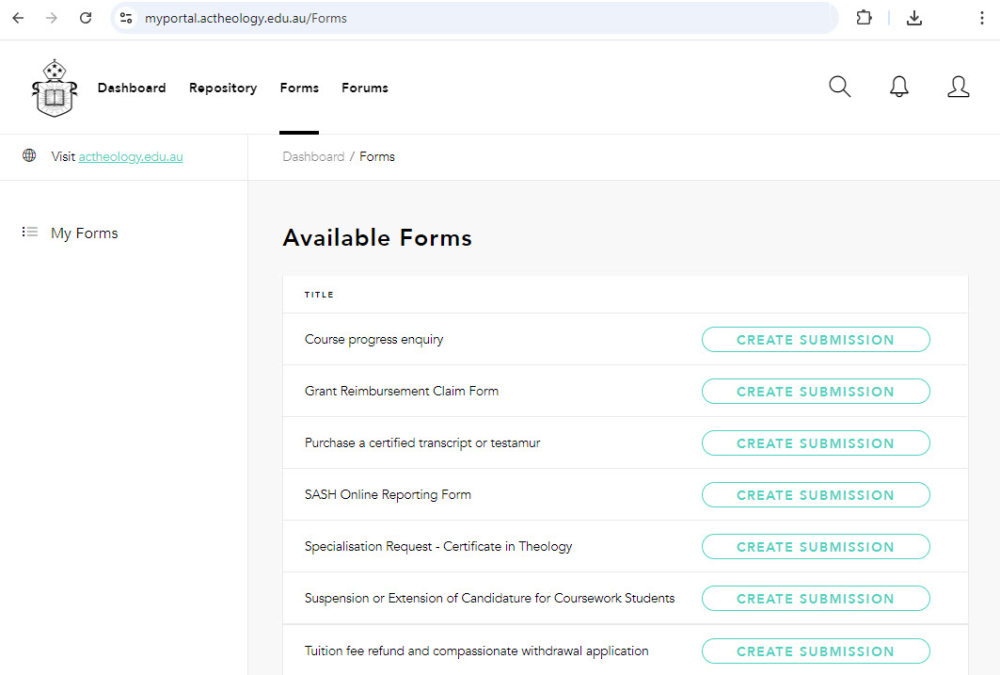
Task: Visit the actheology.edu.au link
Action: pos(131,156)
